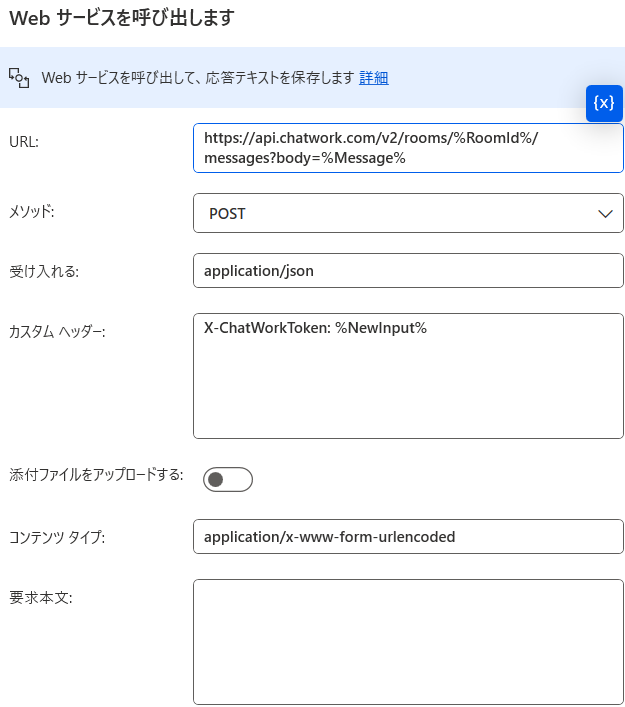The image size is (625, 707).
Task: Click the 添付ファイルをアップロードする label text
Action: coord(96,474)
